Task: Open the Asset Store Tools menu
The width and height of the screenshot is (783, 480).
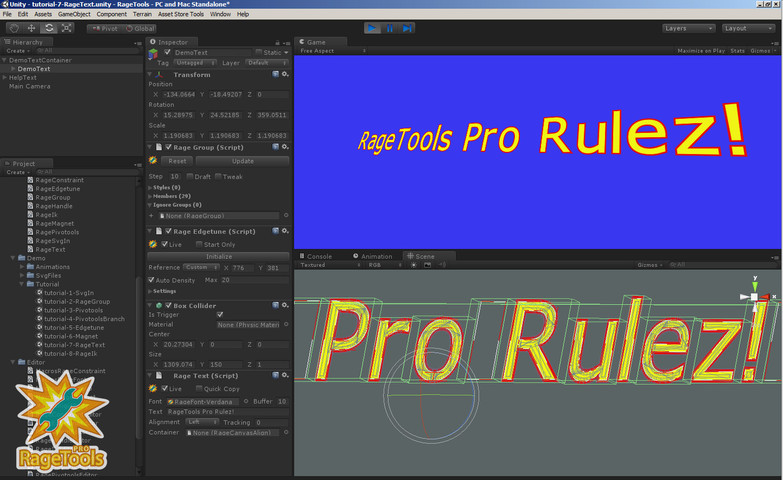Action: point(181,14)
